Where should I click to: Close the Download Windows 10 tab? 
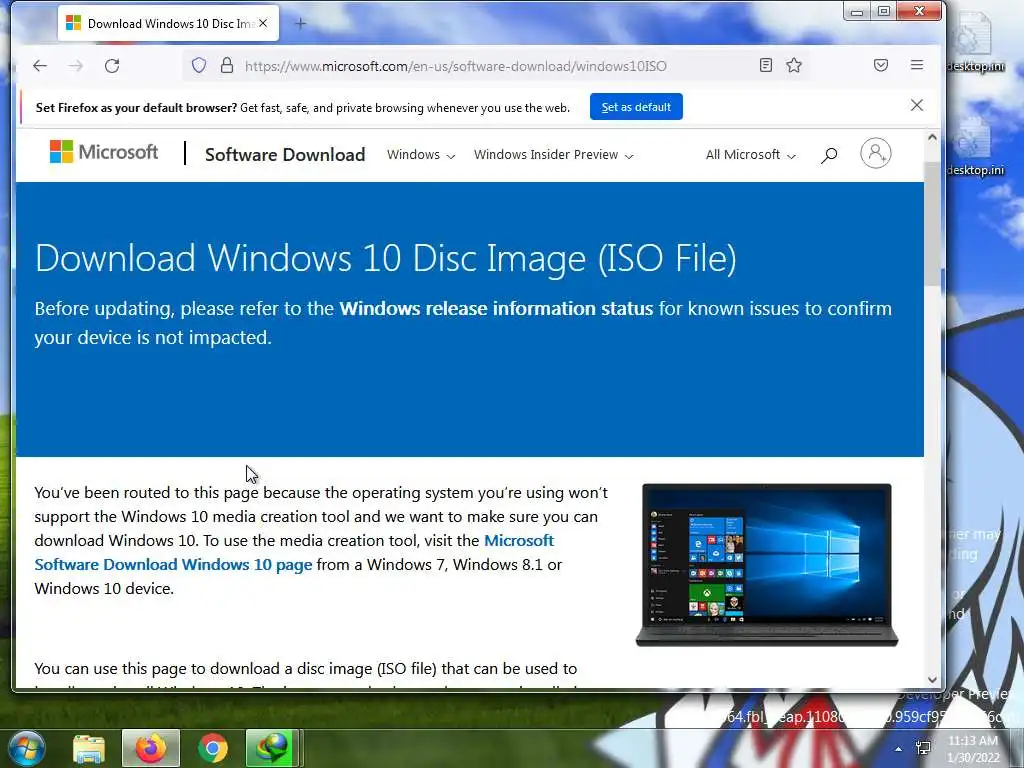click(x=263, y=23)
